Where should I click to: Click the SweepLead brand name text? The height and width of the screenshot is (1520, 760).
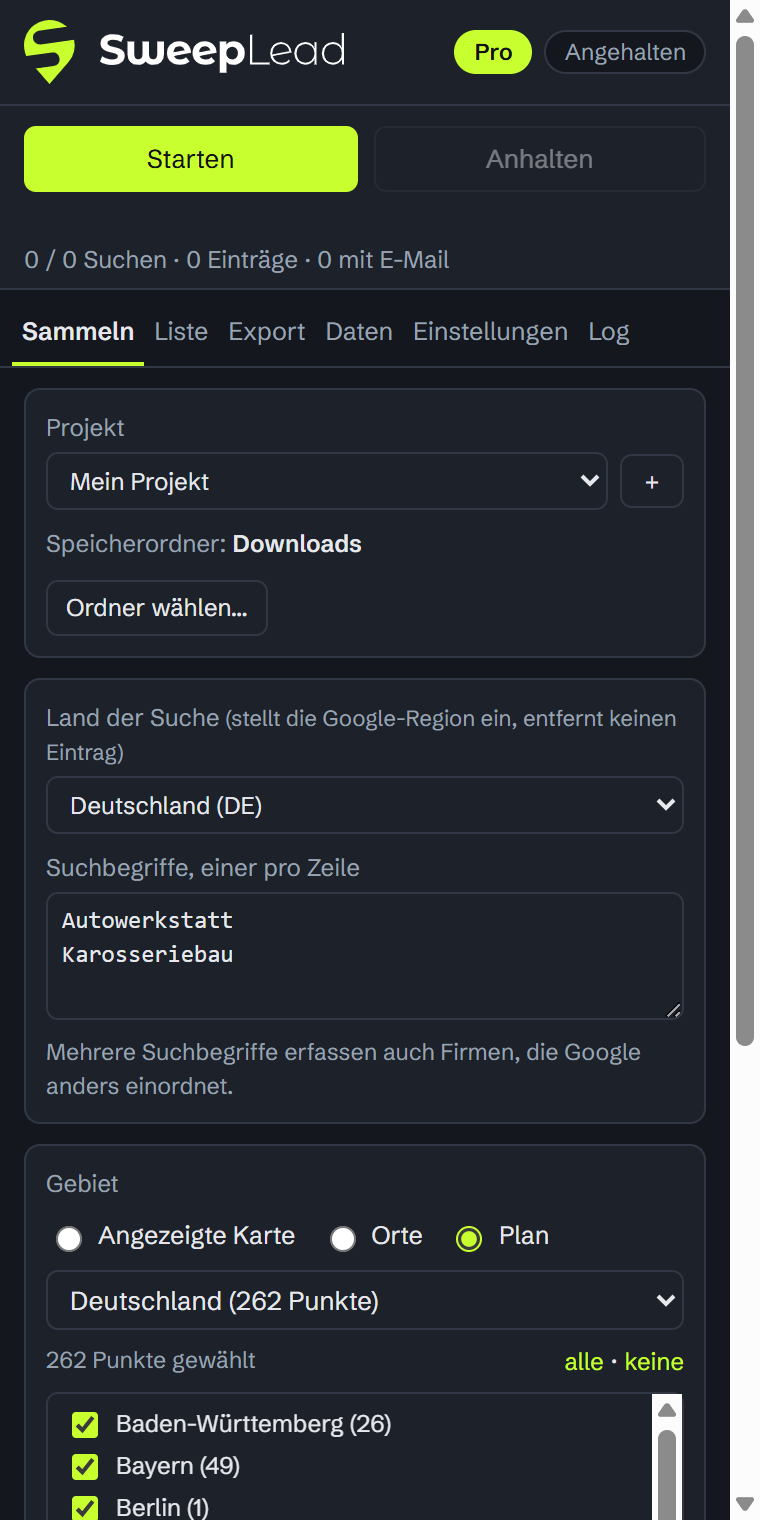point(222,52)
